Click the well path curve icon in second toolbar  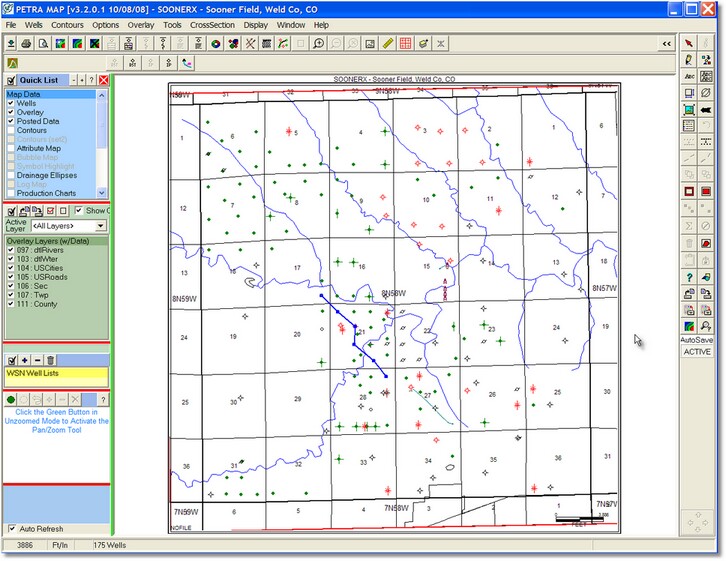[x=187, y=63]
